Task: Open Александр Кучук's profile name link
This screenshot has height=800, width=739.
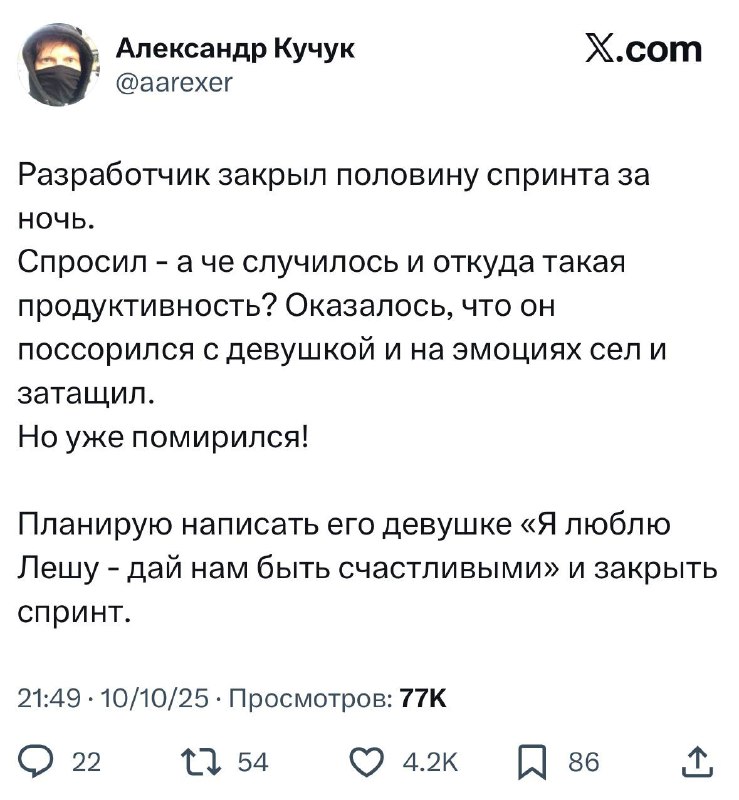Action: click(235, 50)
